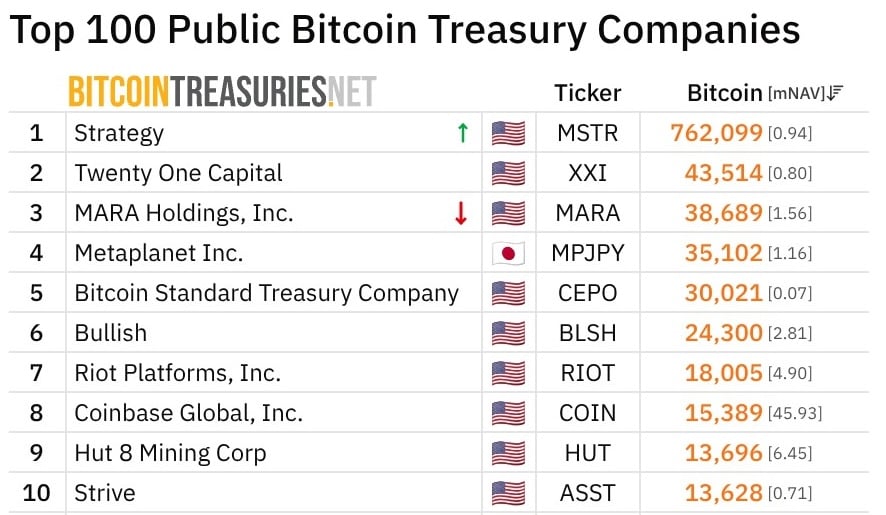Click the US flag in the Strategy row

coord(508,133)
